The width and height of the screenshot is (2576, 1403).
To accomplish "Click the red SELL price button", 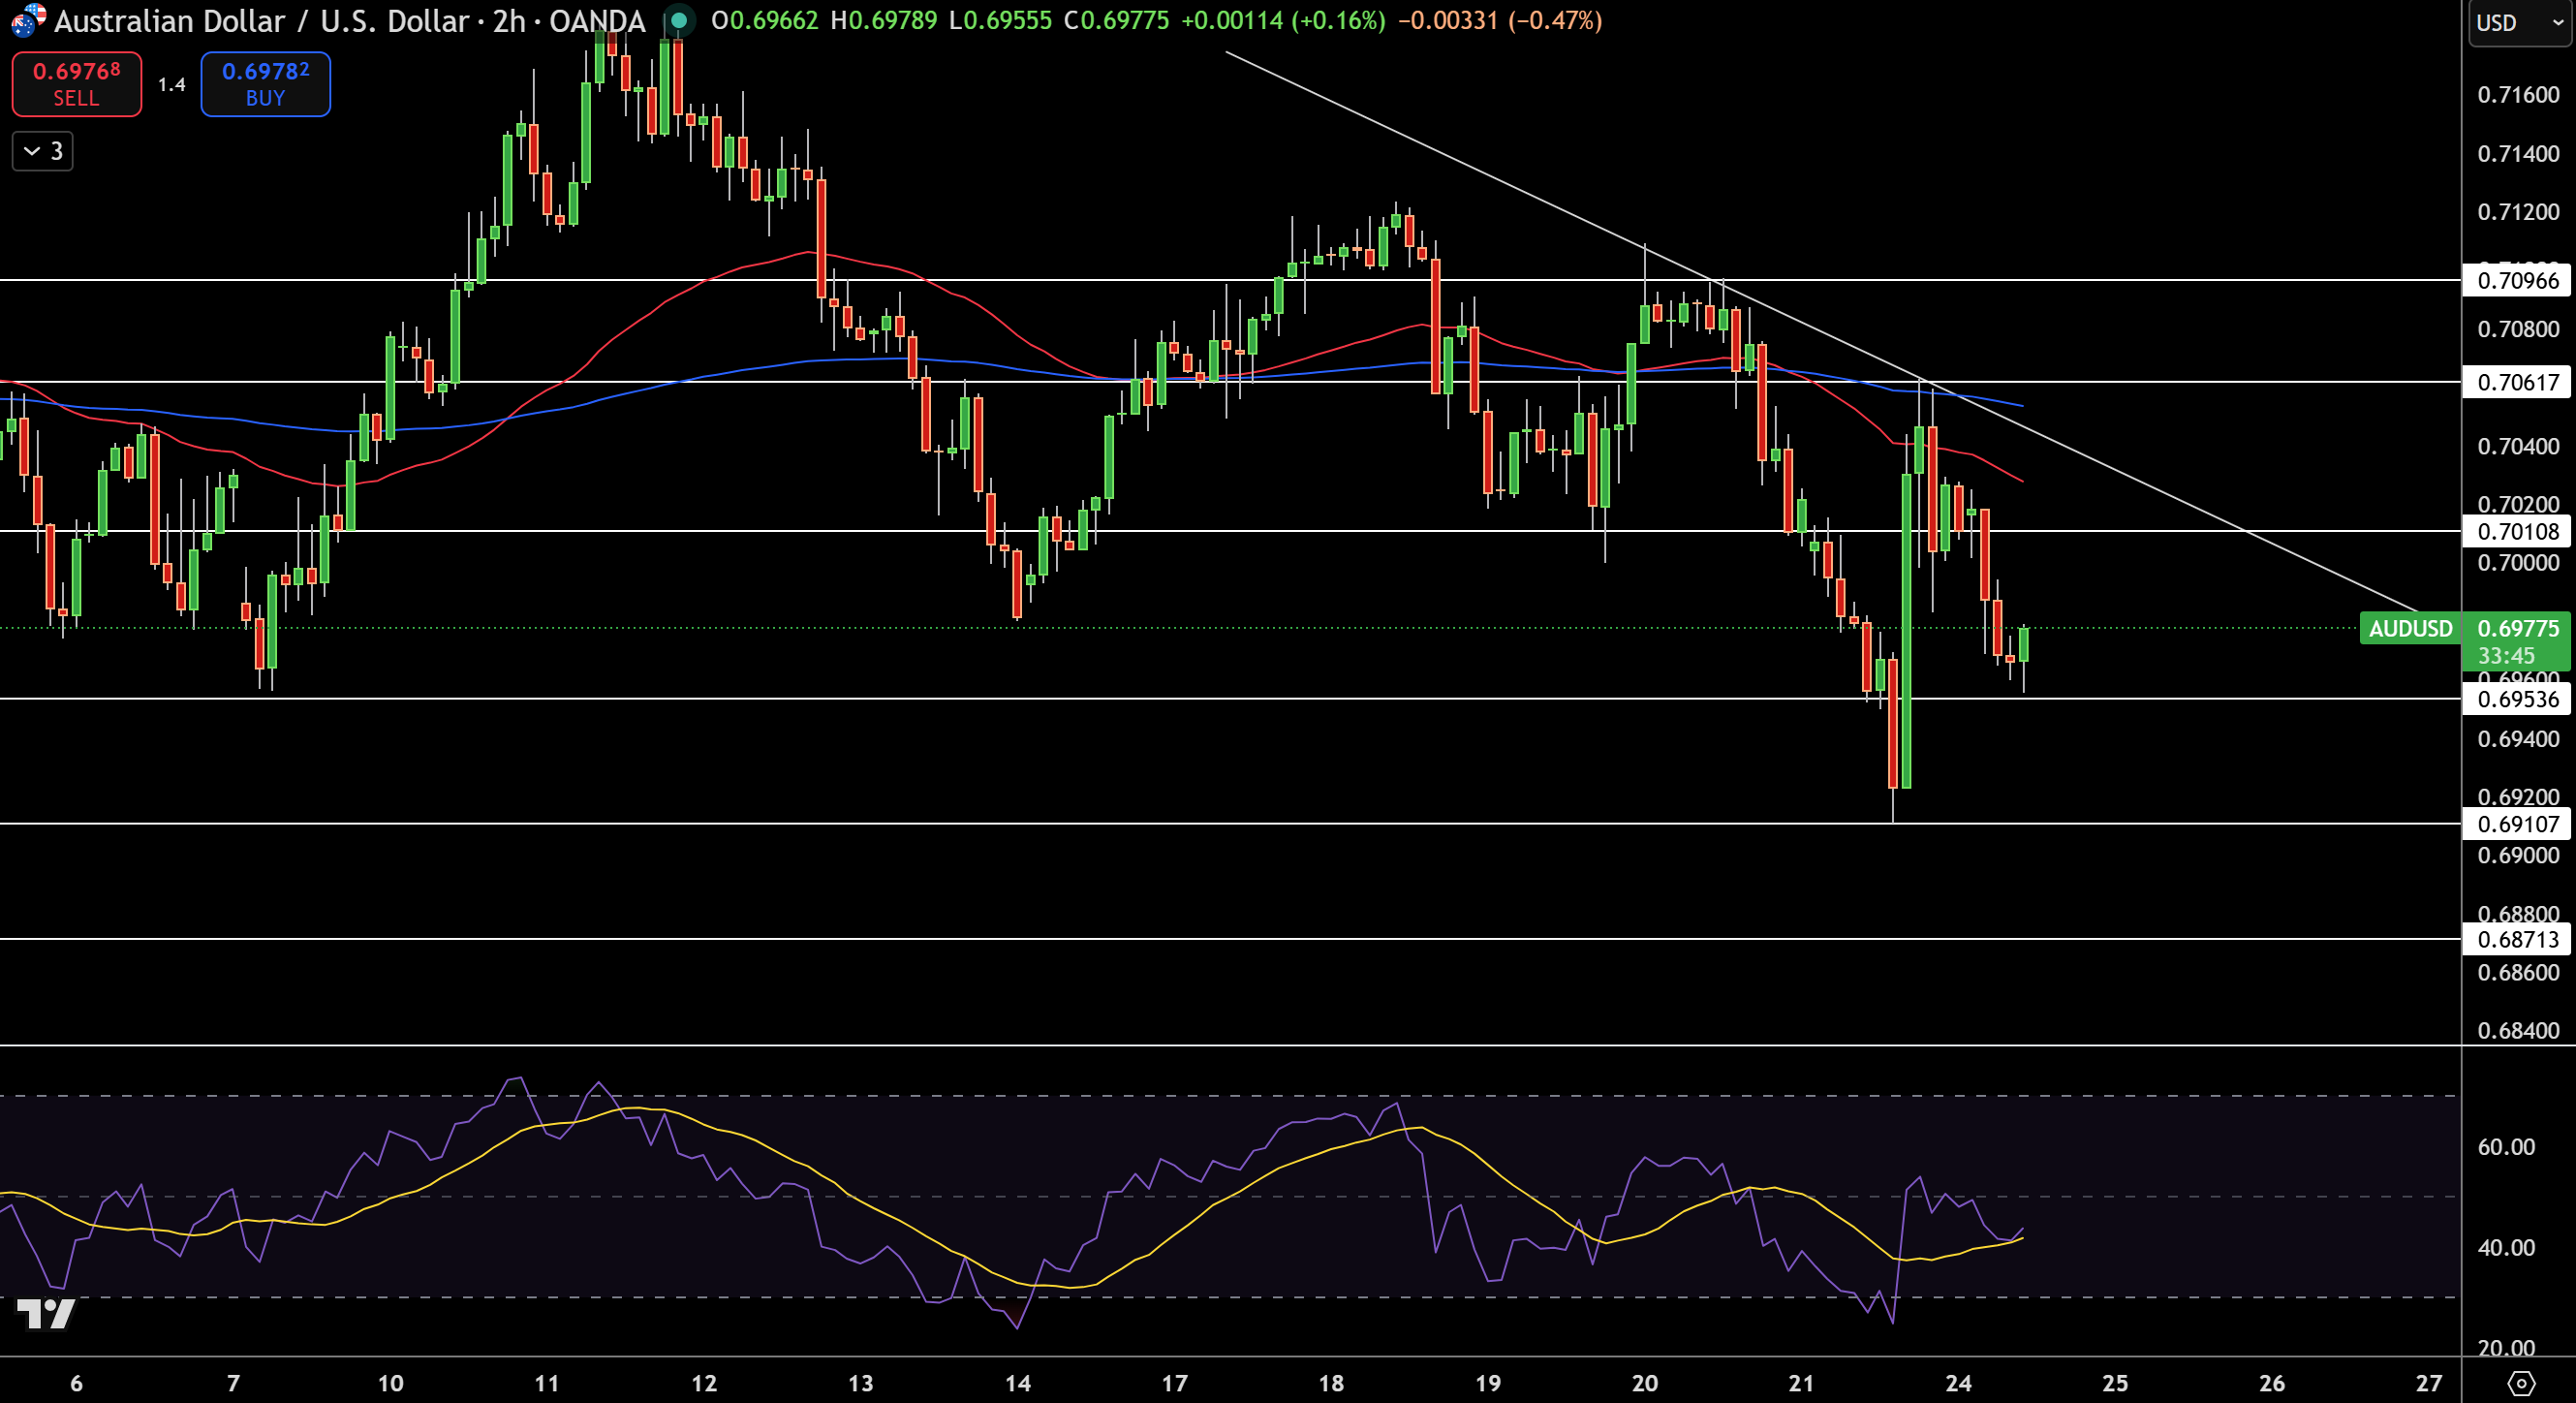I will tap(77, 84).
